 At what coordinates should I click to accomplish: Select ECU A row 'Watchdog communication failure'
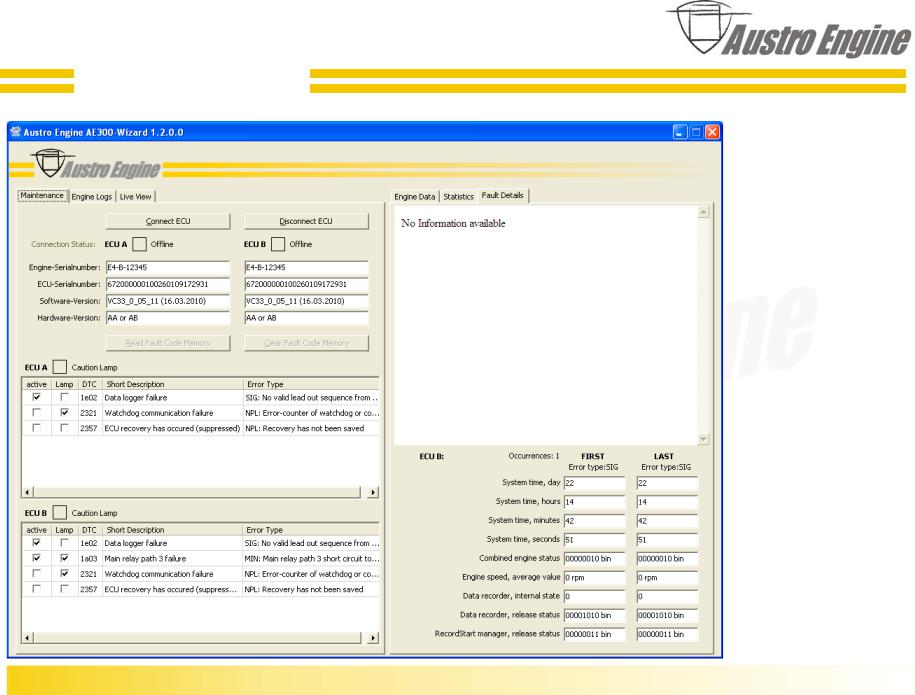coord(200,413)
